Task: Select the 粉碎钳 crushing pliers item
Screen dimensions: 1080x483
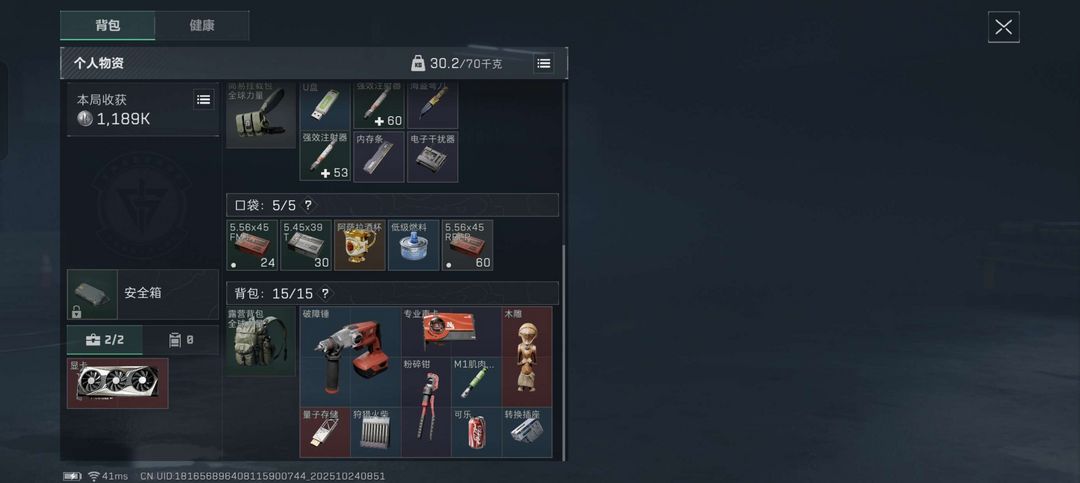Action: pos(426,407)
